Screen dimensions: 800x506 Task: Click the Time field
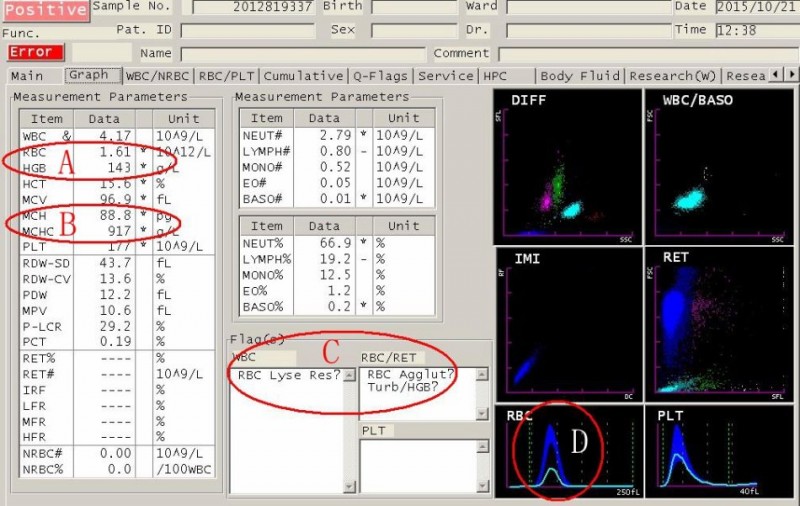(758, 31)
